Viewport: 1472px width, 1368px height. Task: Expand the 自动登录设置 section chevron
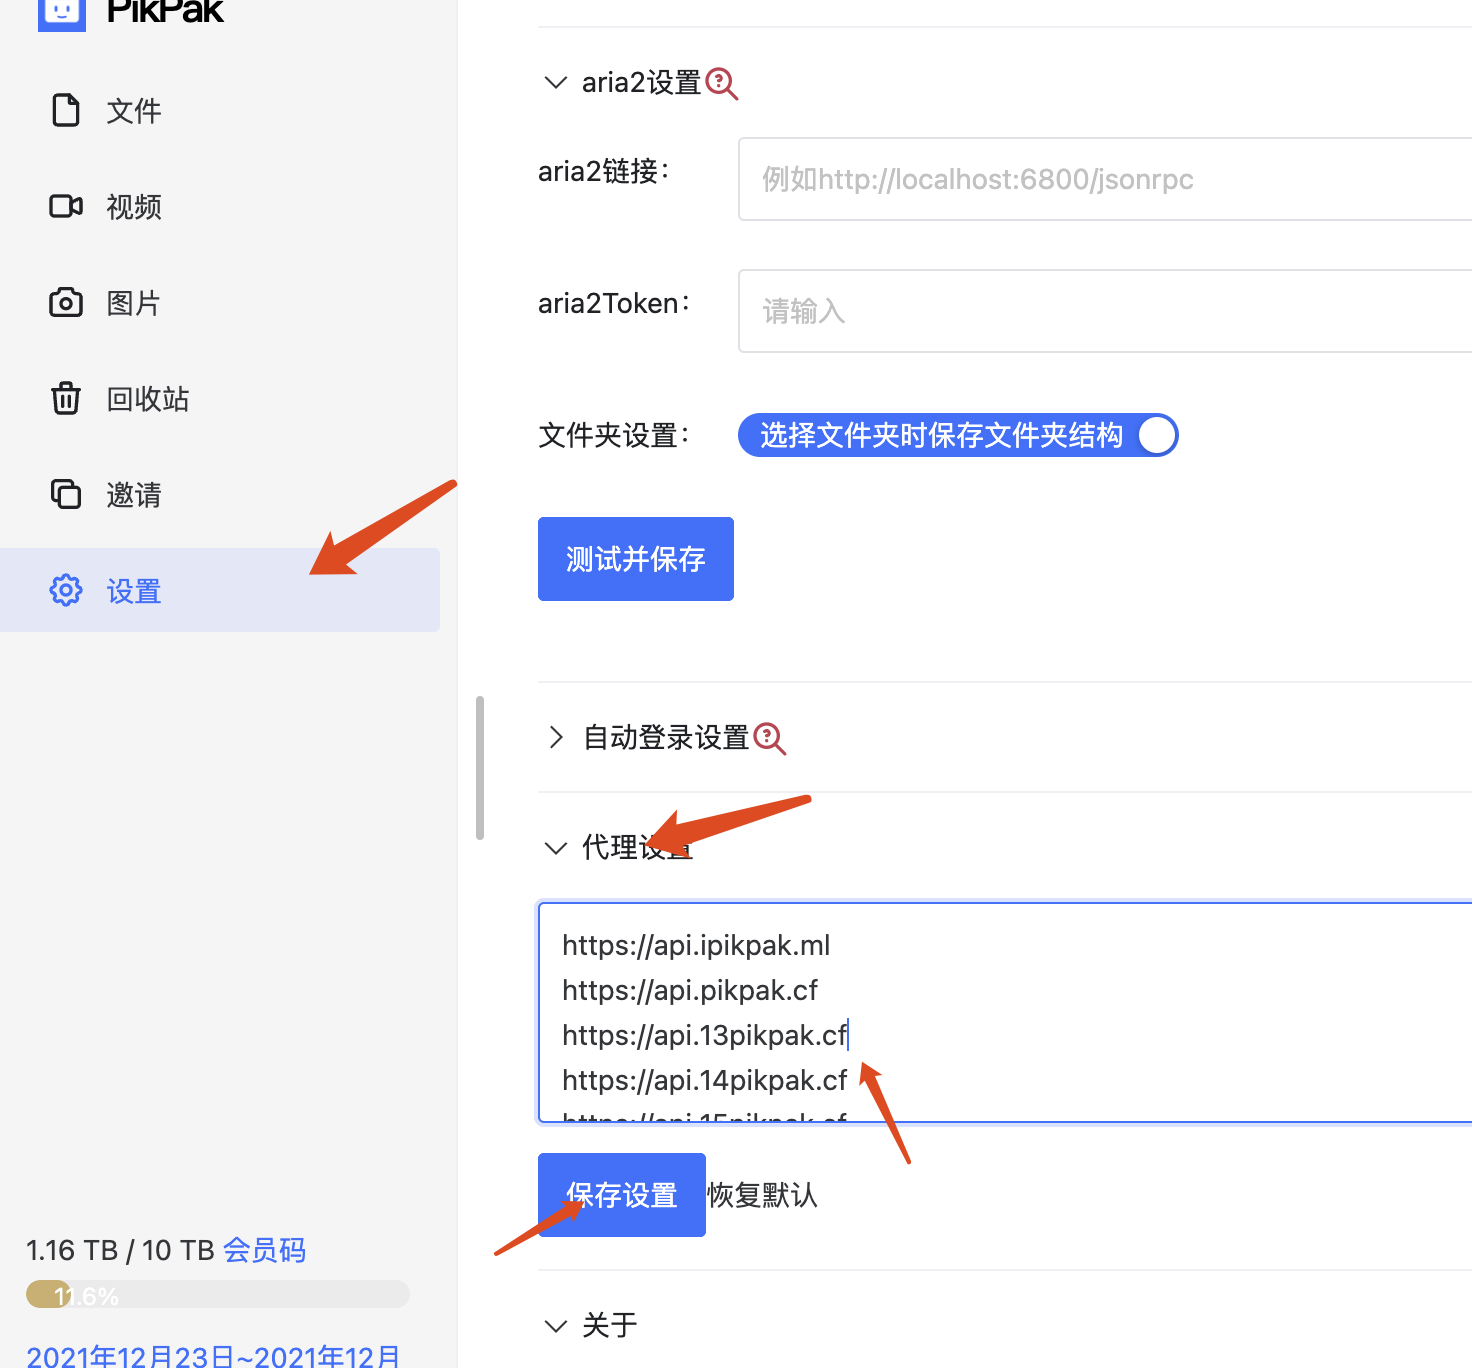pos(556,738)
